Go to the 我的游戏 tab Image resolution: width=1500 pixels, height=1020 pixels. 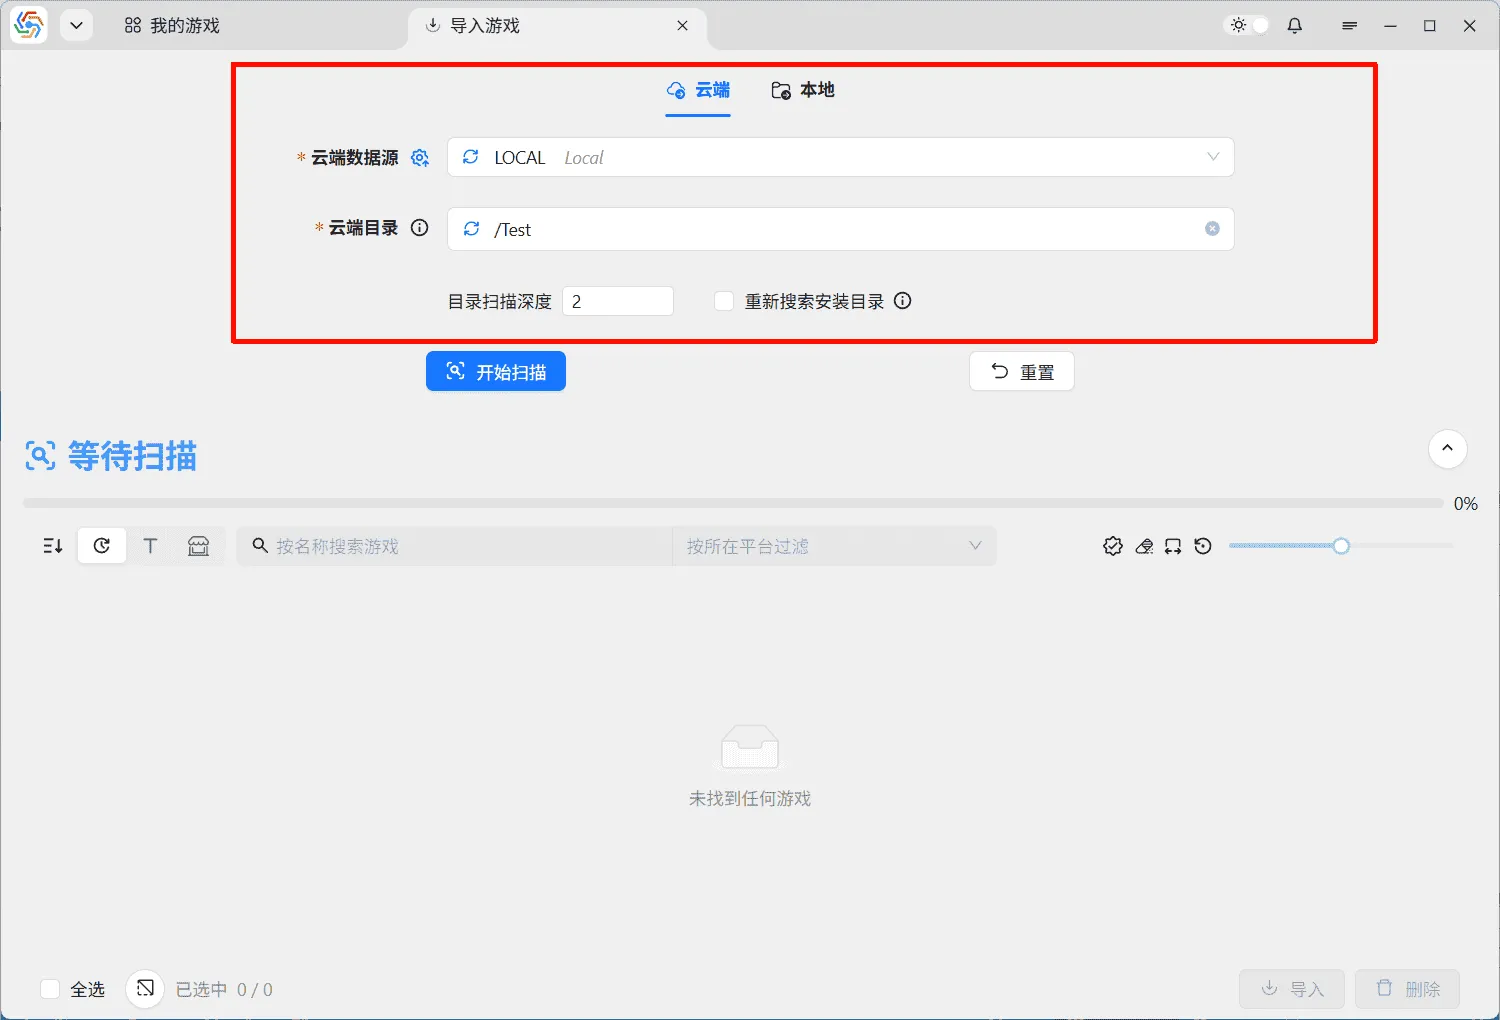point(171,26)
